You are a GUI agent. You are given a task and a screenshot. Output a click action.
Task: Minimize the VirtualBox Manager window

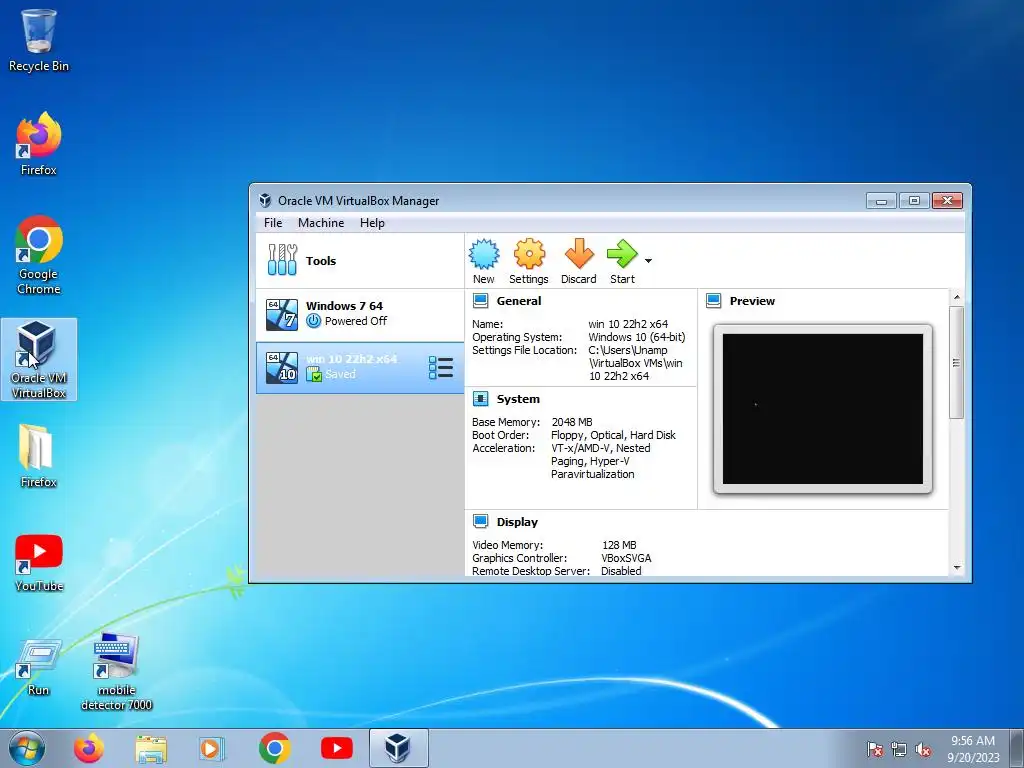pos(881,200)
